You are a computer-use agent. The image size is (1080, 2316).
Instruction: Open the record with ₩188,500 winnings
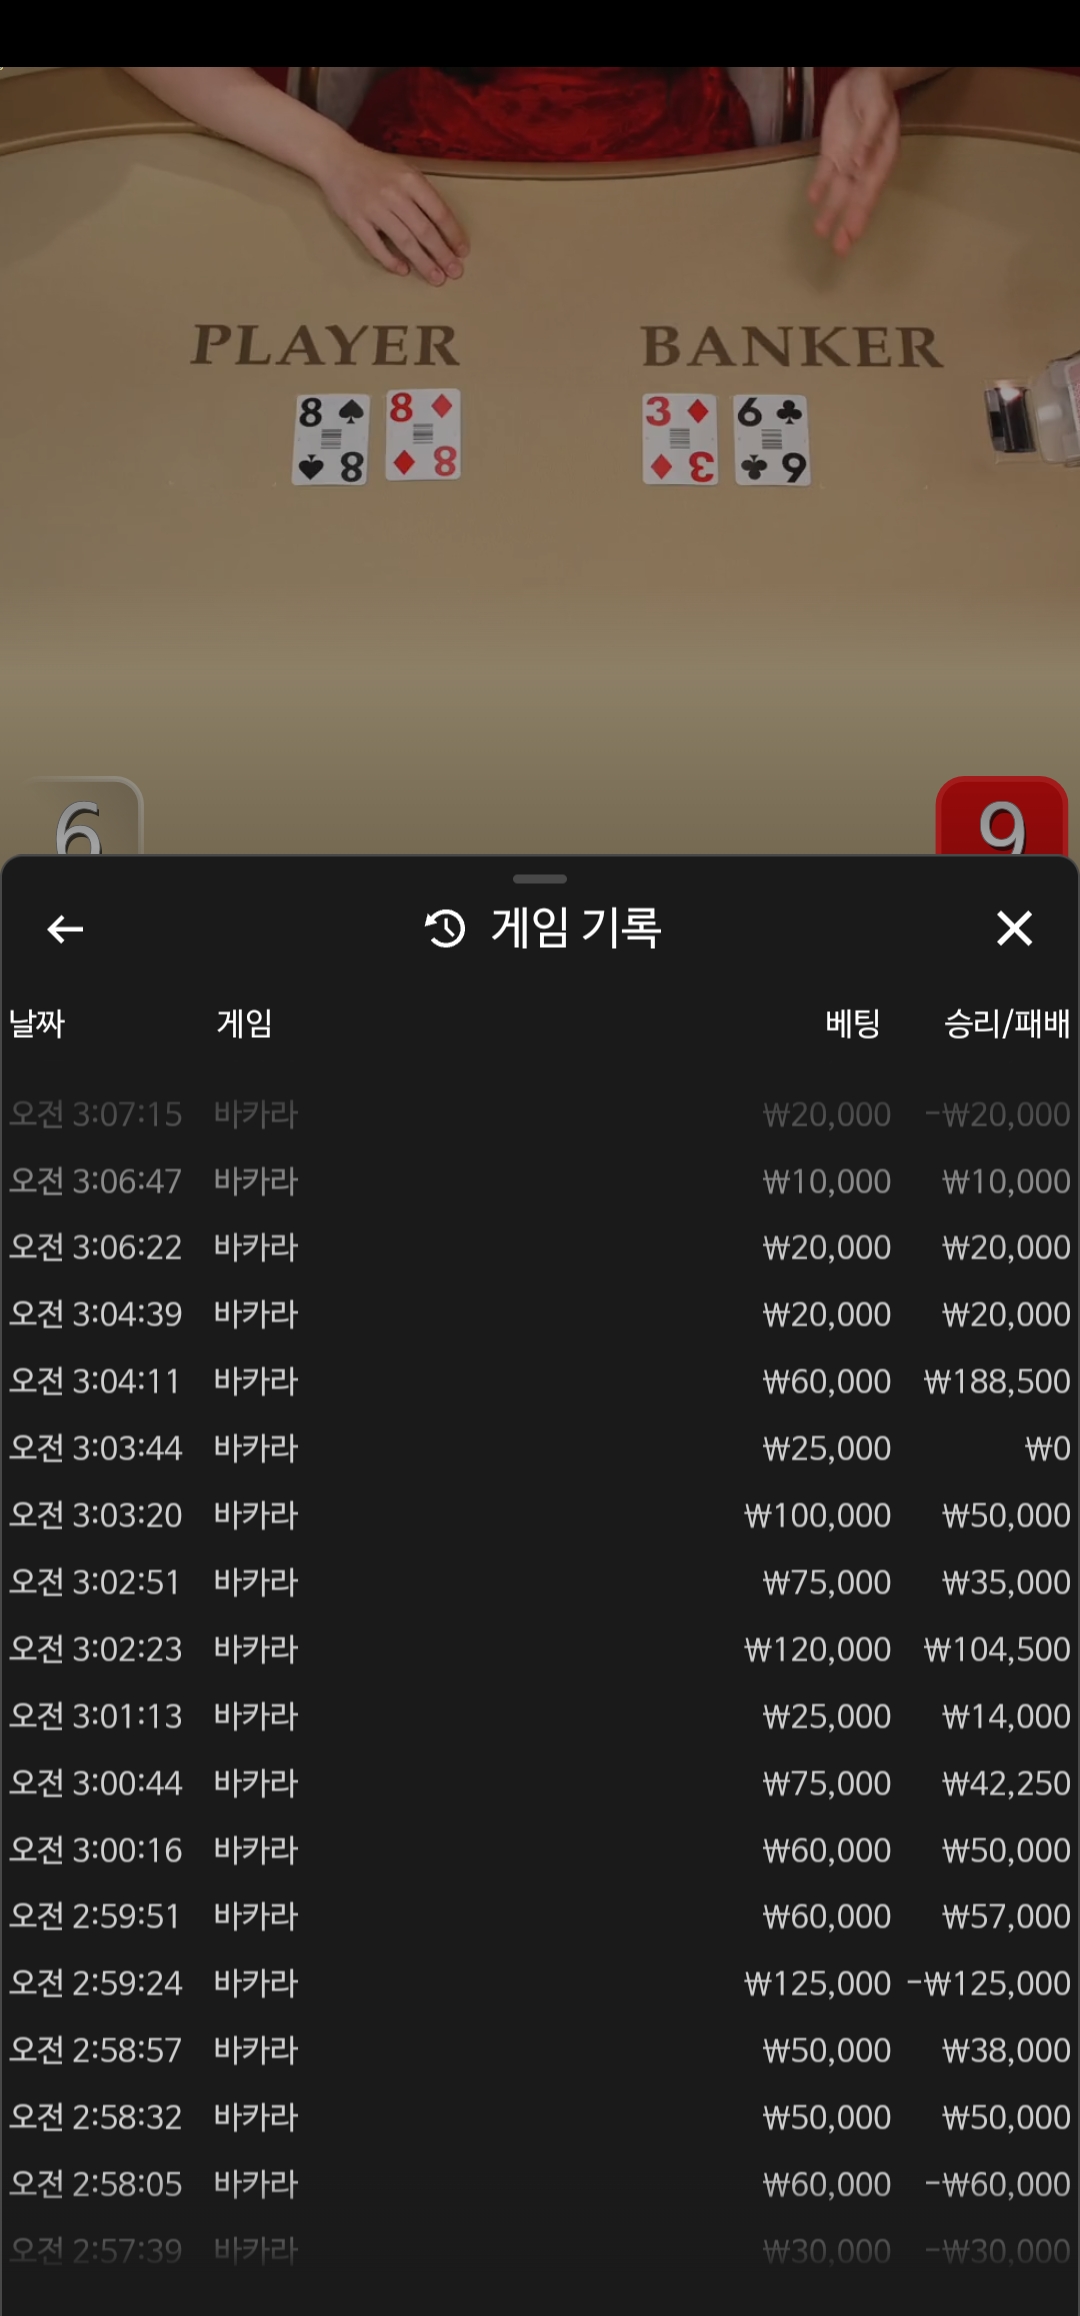coord(540,1381)
